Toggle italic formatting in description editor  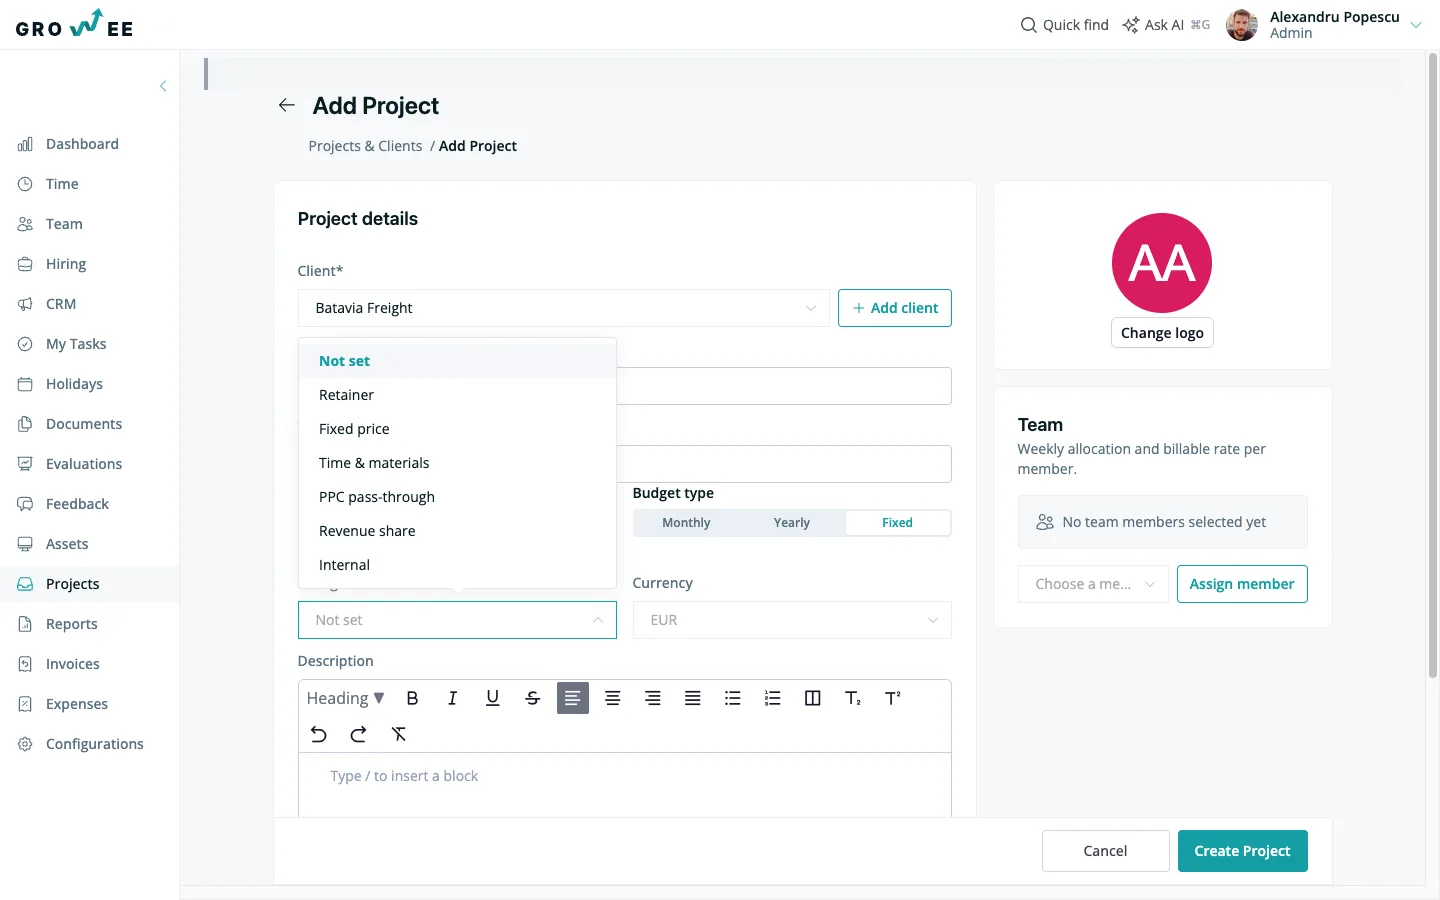452,698
